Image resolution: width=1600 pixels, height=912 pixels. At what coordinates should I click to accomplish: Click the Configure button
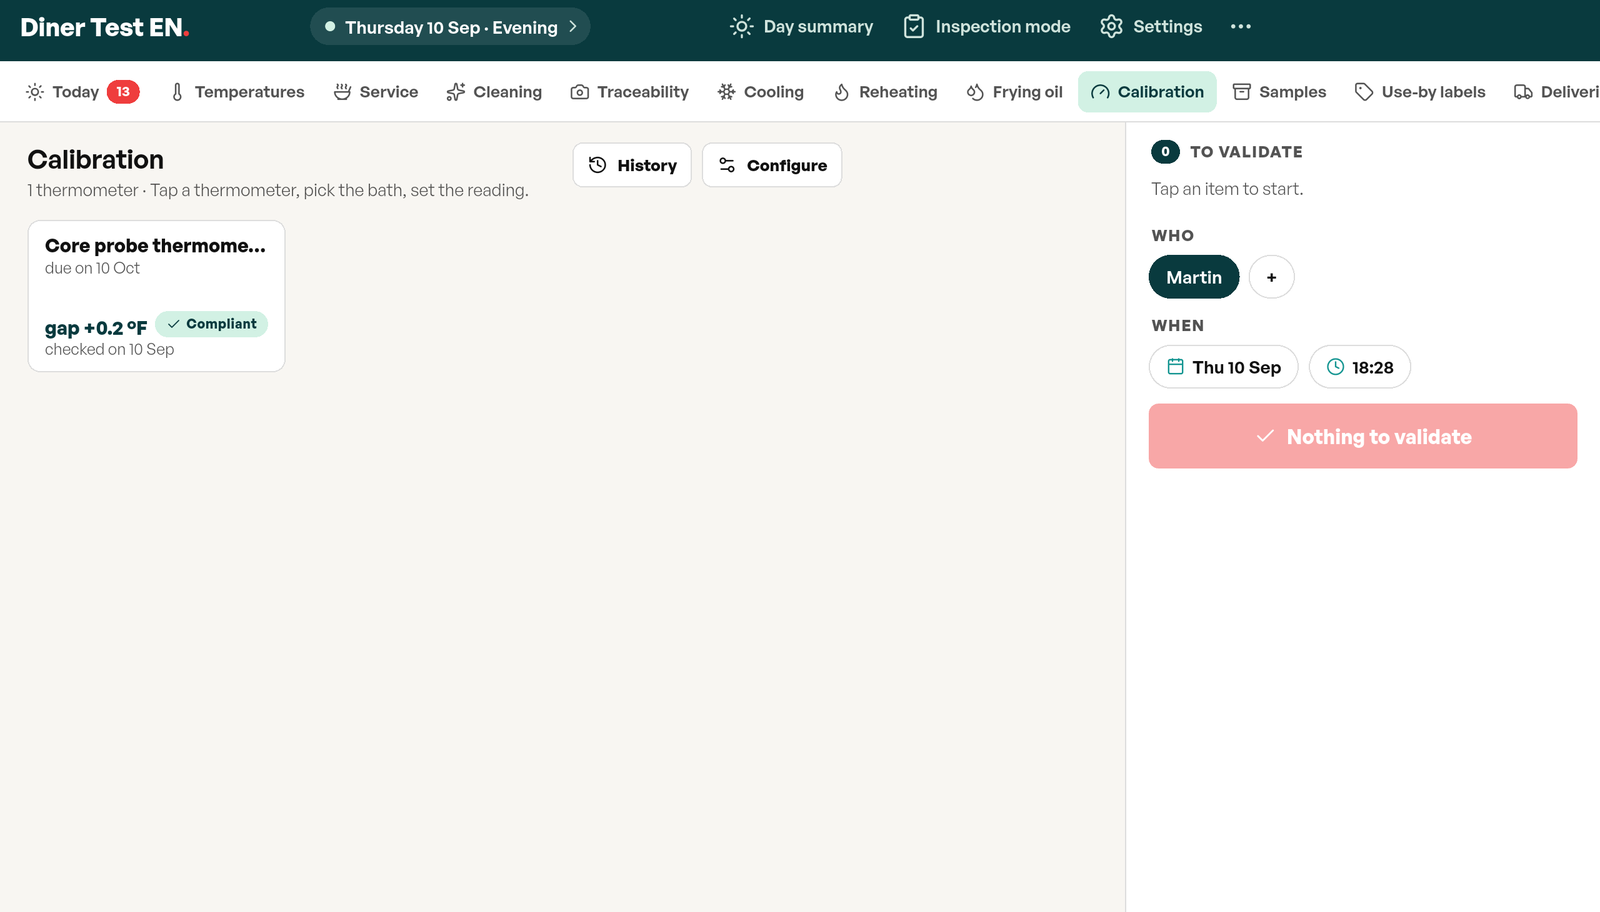[x=772, y=165]
